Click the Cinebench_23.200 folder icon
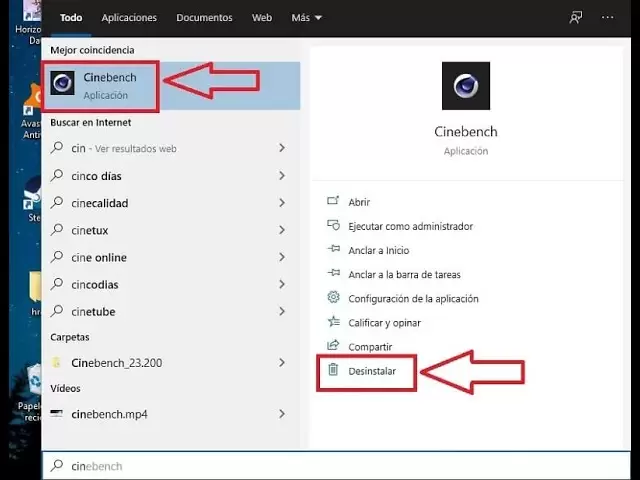This screenshot has height=480, width=640. [x=57, y=362]
